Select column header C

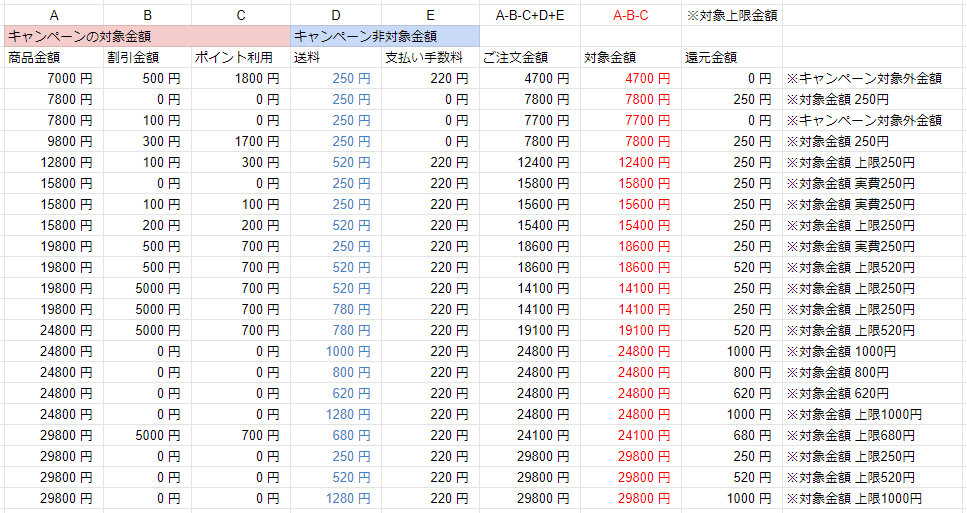(241, 15)
